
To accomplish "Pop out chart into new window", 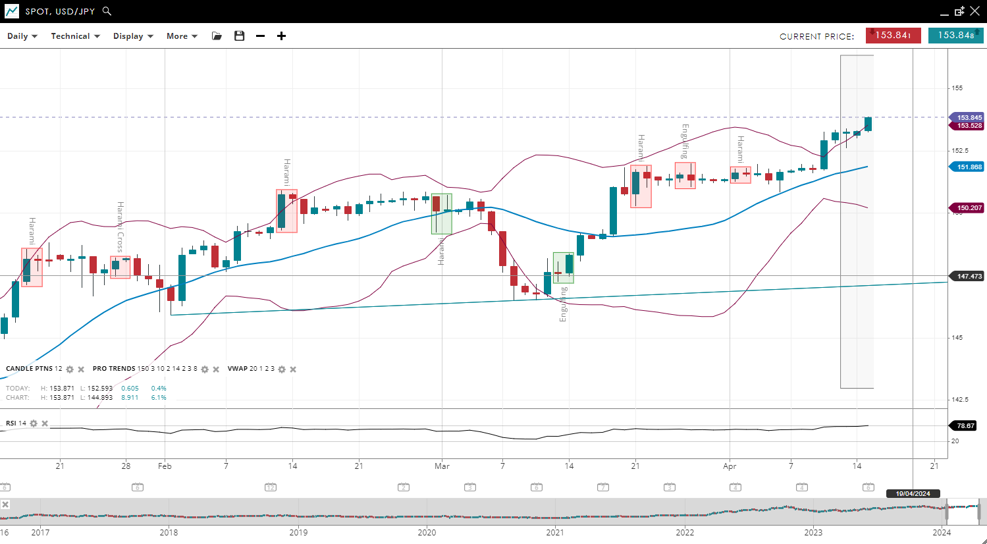I will point(959,11).
